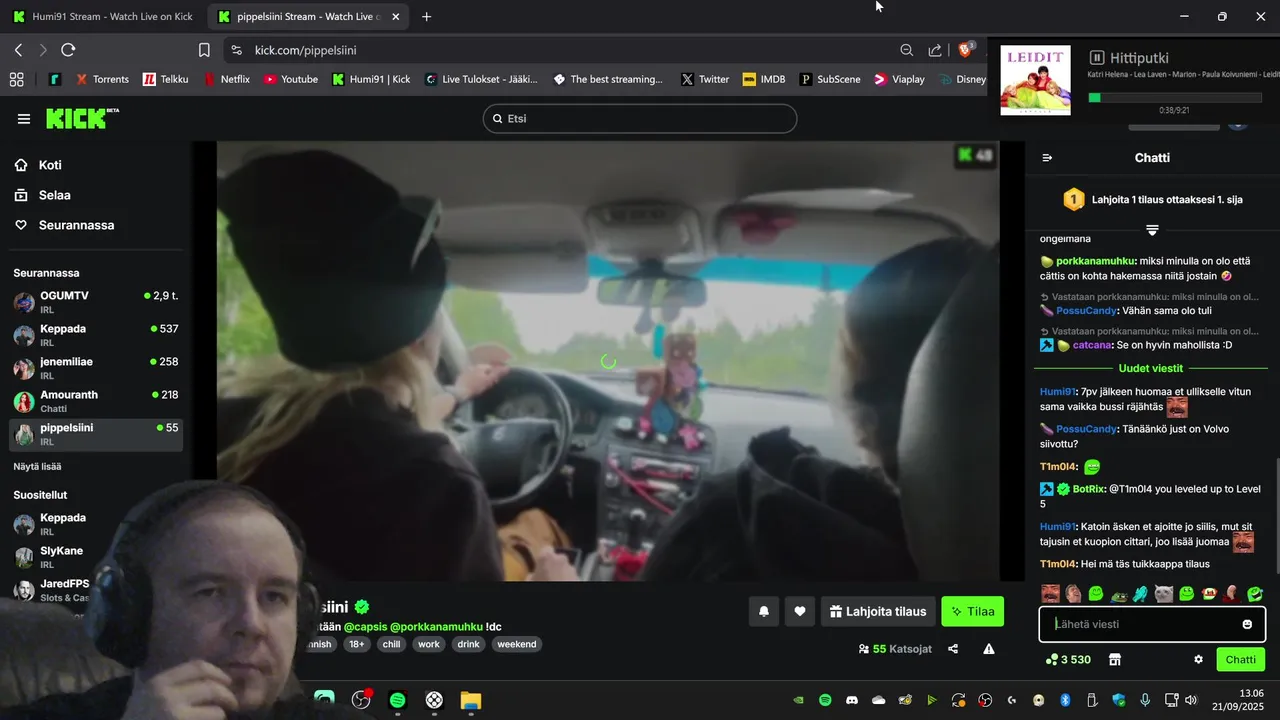Open Amouranth channel from followed list
1280x720 pixels.
point(96,401)
